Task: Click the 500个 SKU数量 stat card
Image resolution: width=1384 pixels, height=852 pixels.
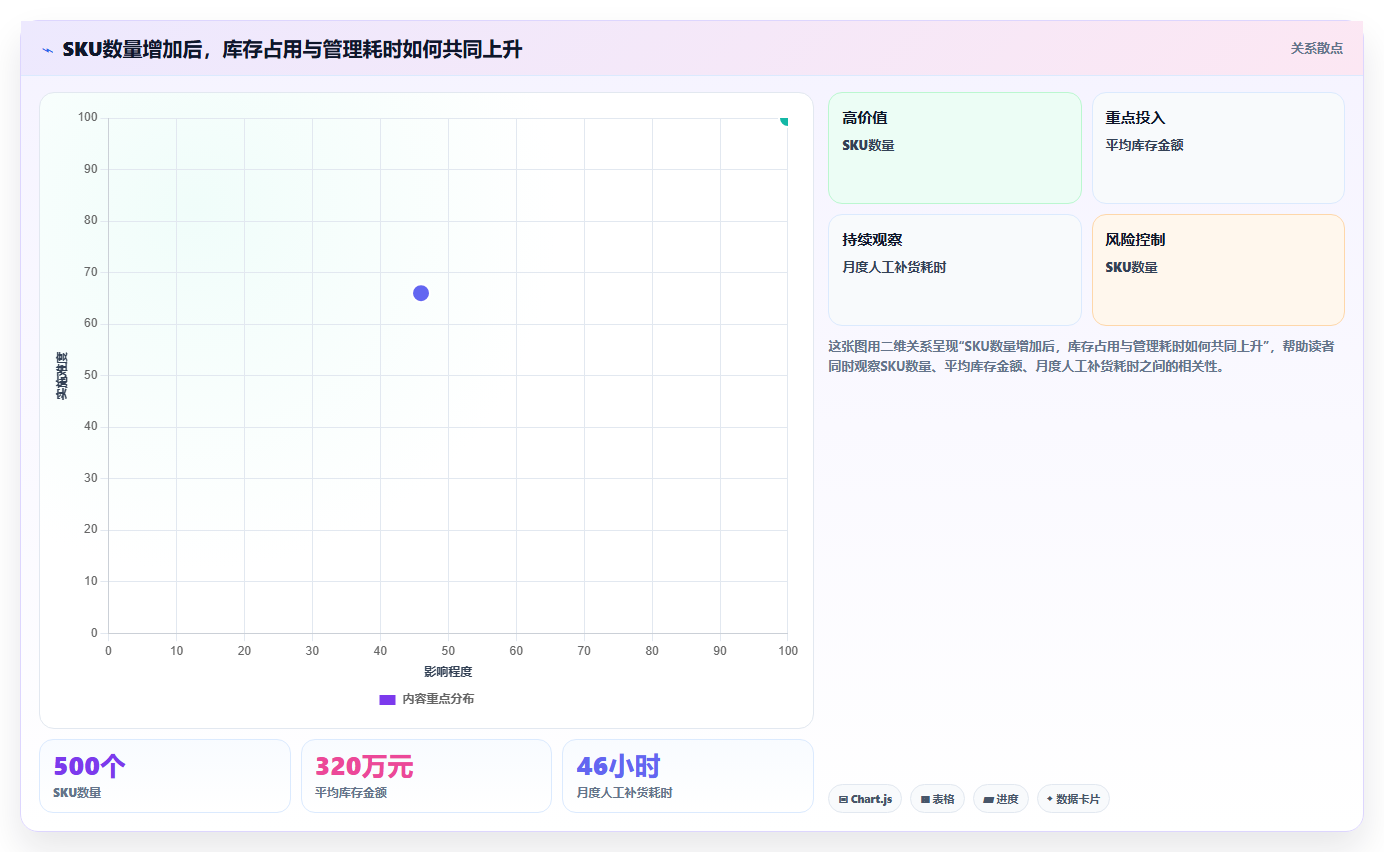Action: [165, 776]
